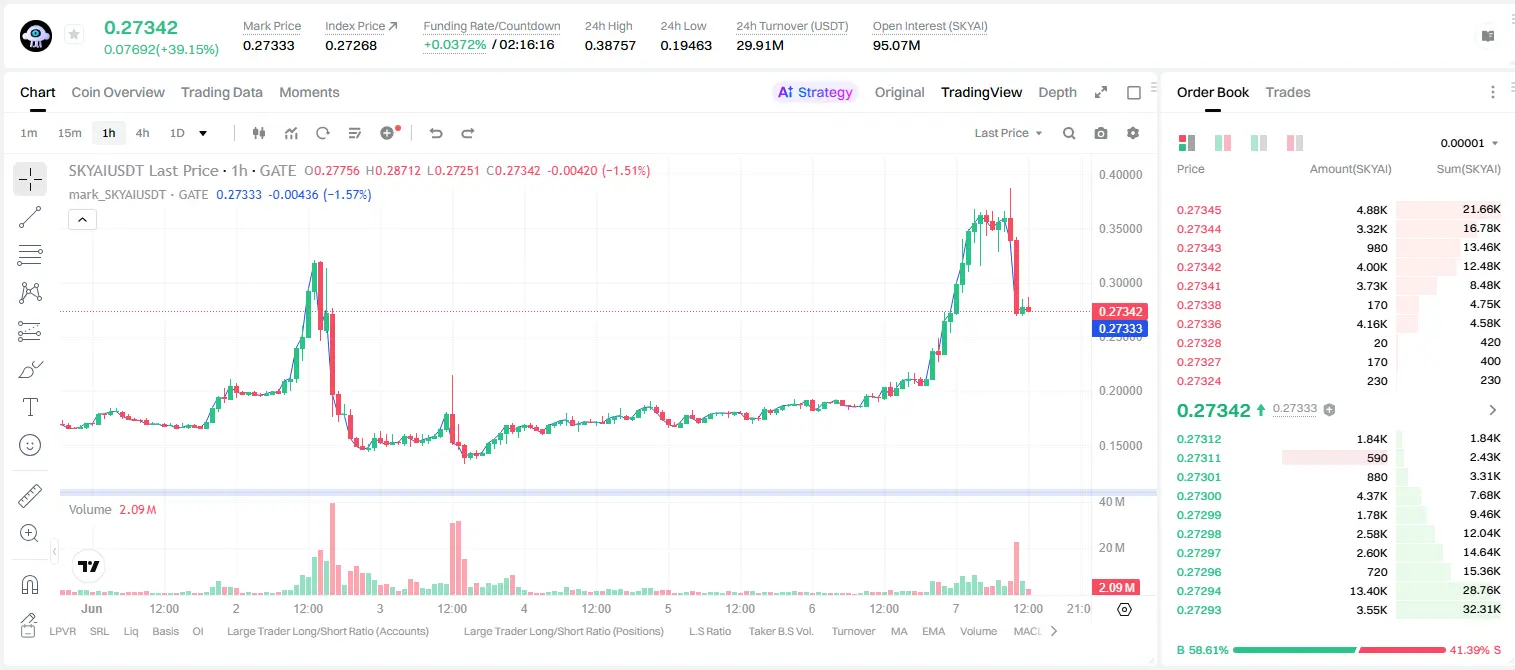This screenshot has width=1515, height=670.
Task: Expand chart to fullscreen
Action: [x=1101, y=92]
